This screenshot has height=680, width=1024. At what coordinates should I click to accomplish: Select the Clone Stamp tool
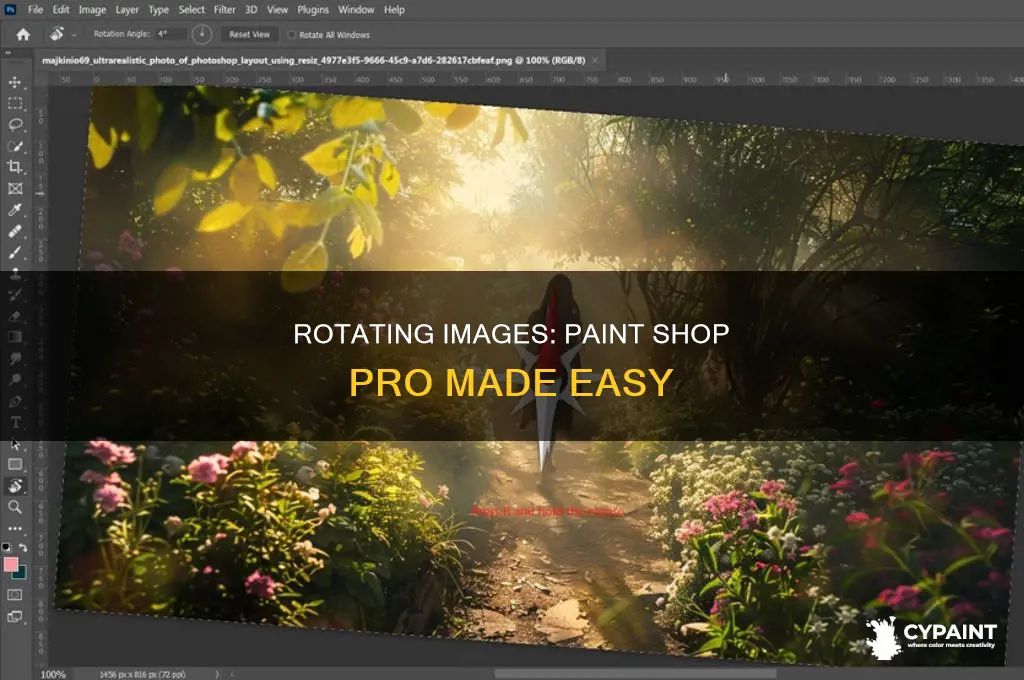click(x=14, y=273)
